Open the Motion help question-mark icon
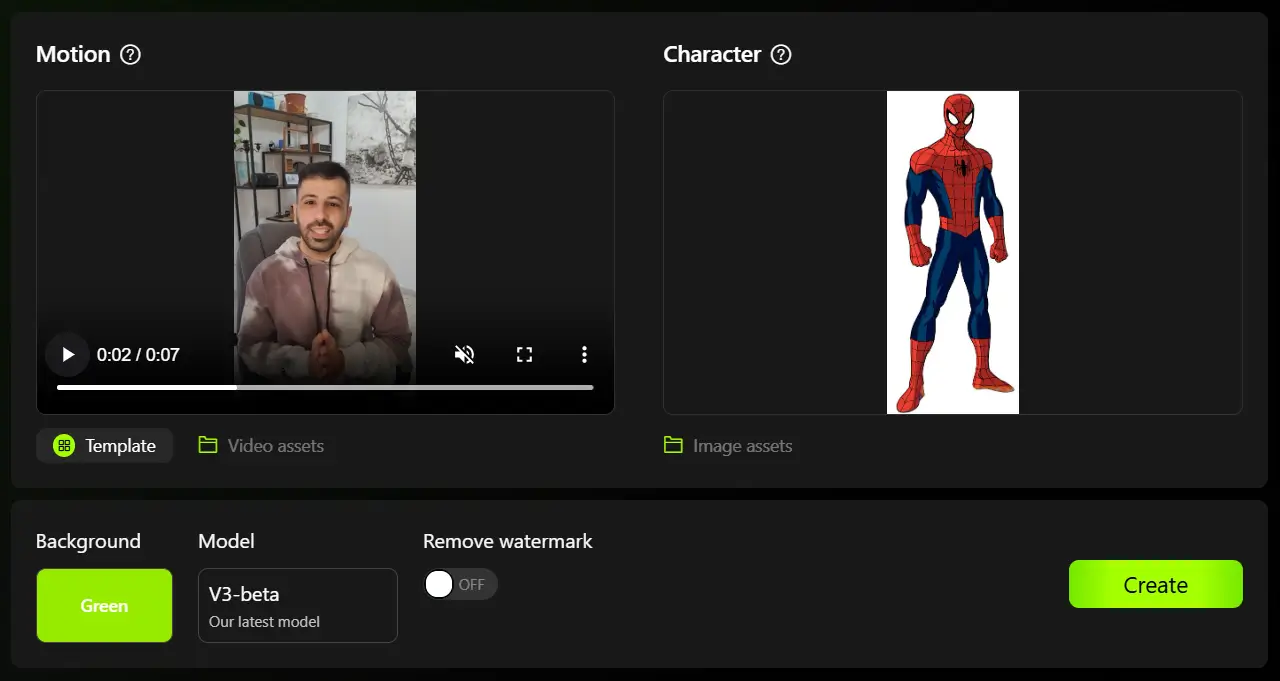Viewport: 1280px width, 681px height. (x=130, y=54)
